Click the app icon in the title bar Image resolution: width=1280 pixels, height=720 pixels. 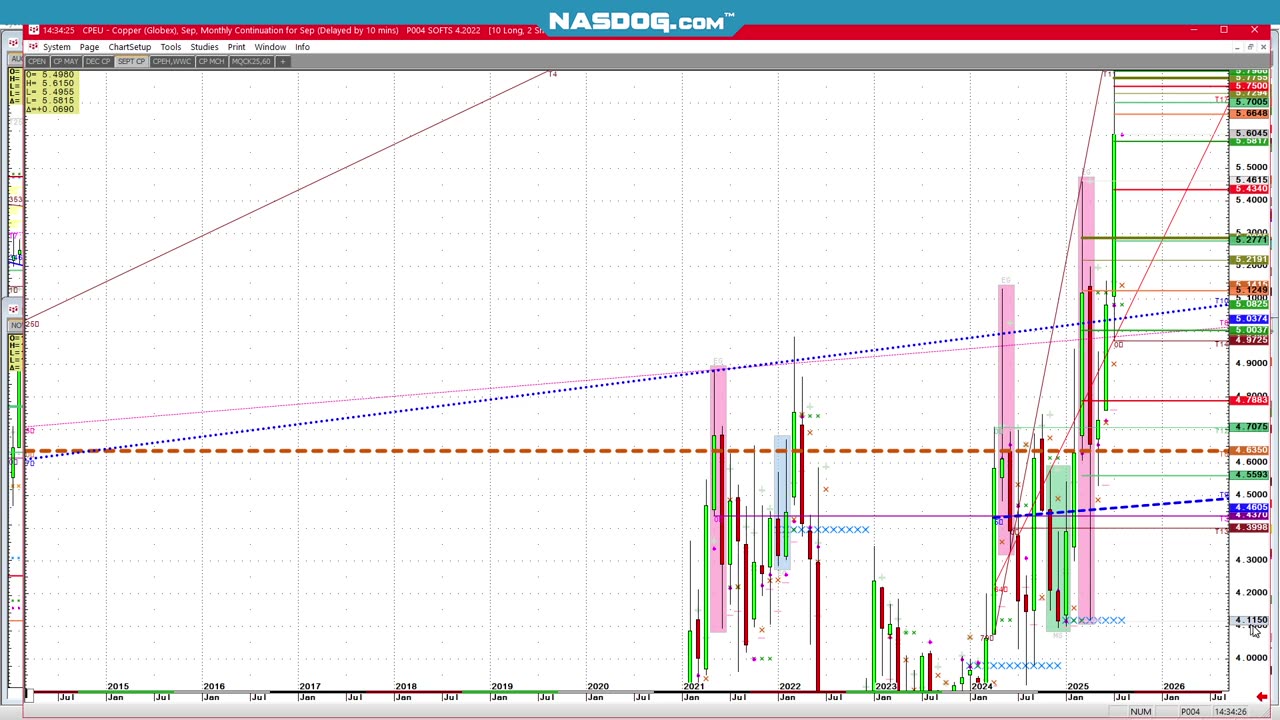tap(33, 30)
